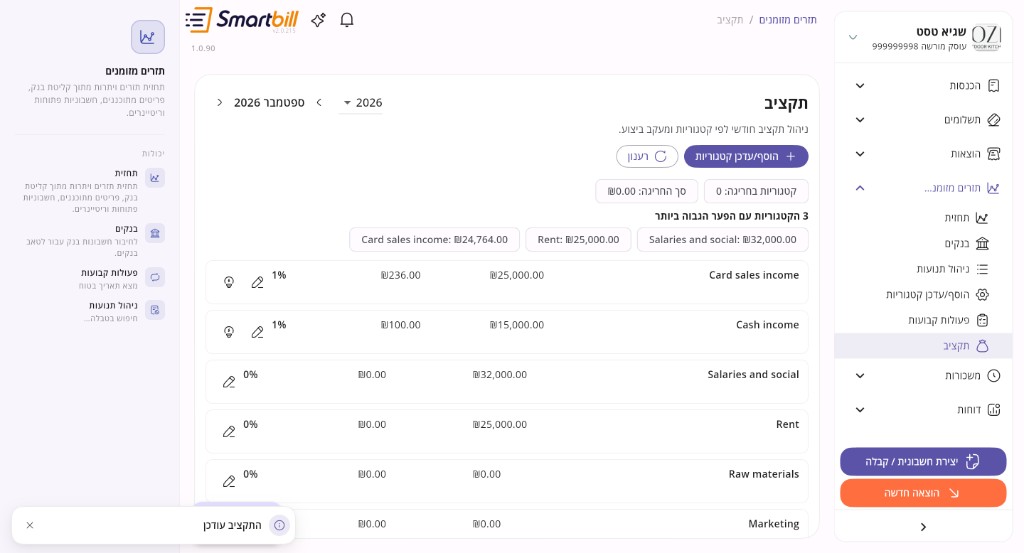The image size is (1024, 553).
Task: Click the ניהול תנועות icon in left panel
Action: tap(155, 310)
